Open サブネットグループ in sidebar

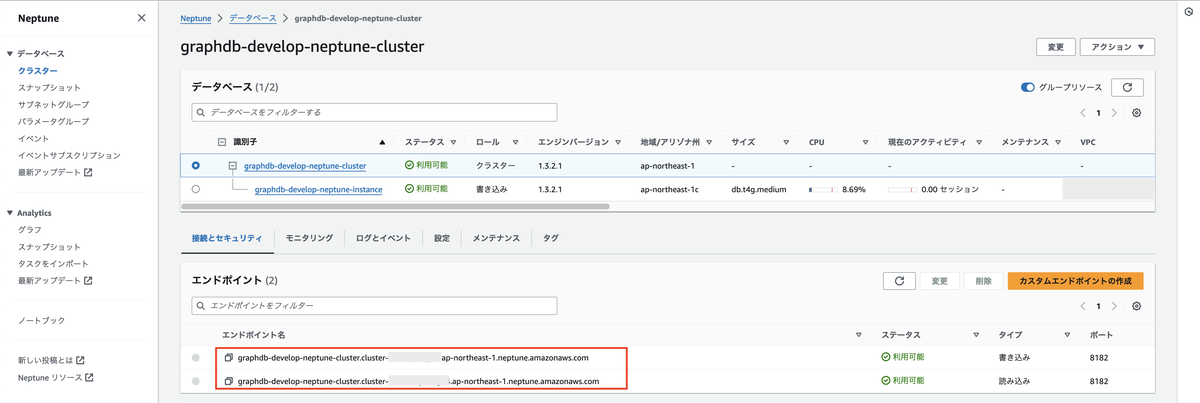[x=53, y=105]
